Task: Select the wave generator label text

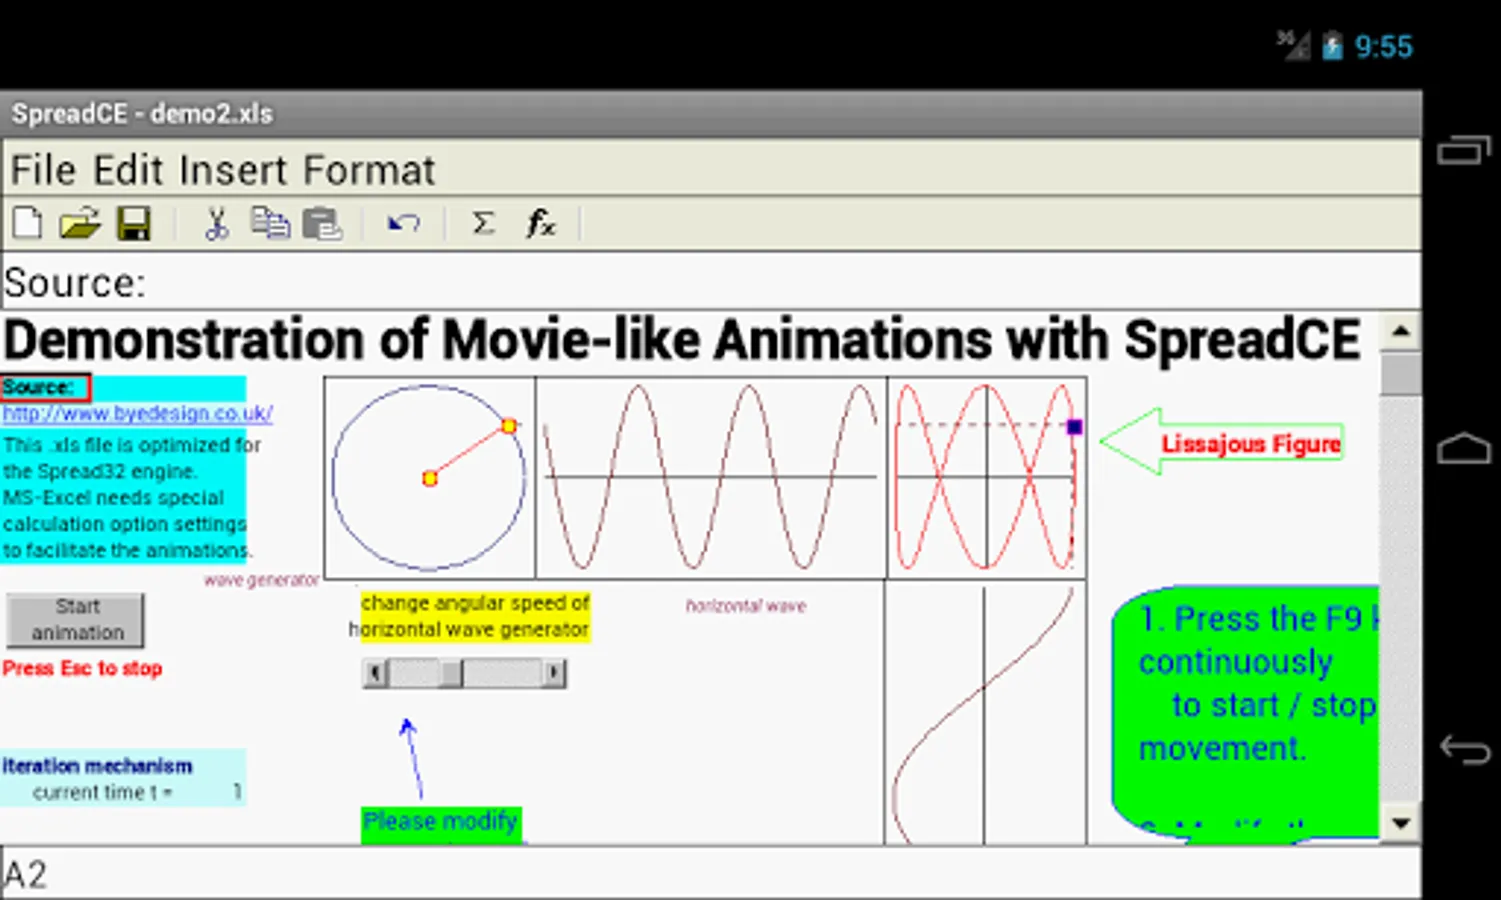Action: [x=261, y=580]
